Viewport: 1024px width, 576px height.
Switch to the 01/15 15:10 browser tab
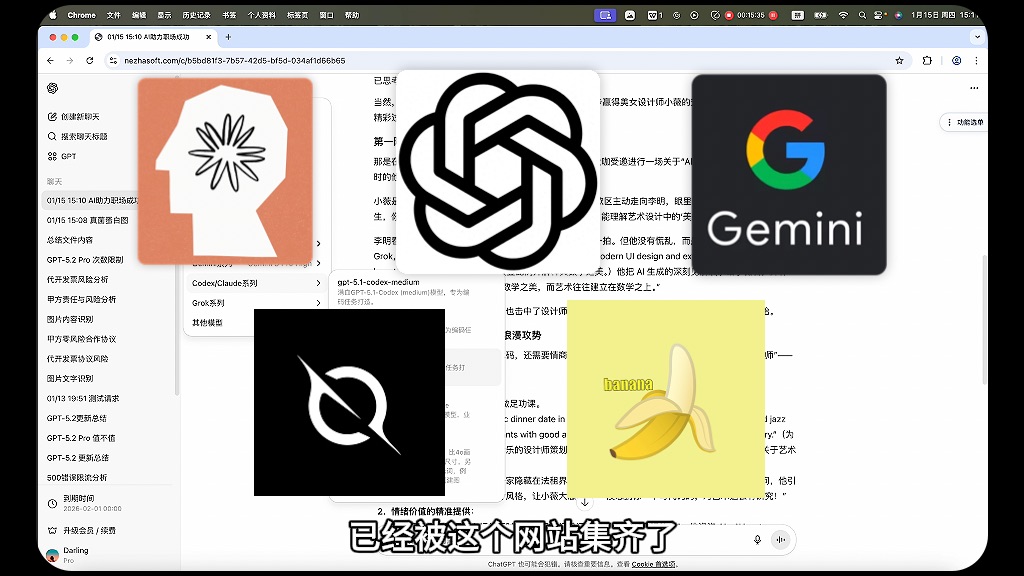click(x=153, y=37)
